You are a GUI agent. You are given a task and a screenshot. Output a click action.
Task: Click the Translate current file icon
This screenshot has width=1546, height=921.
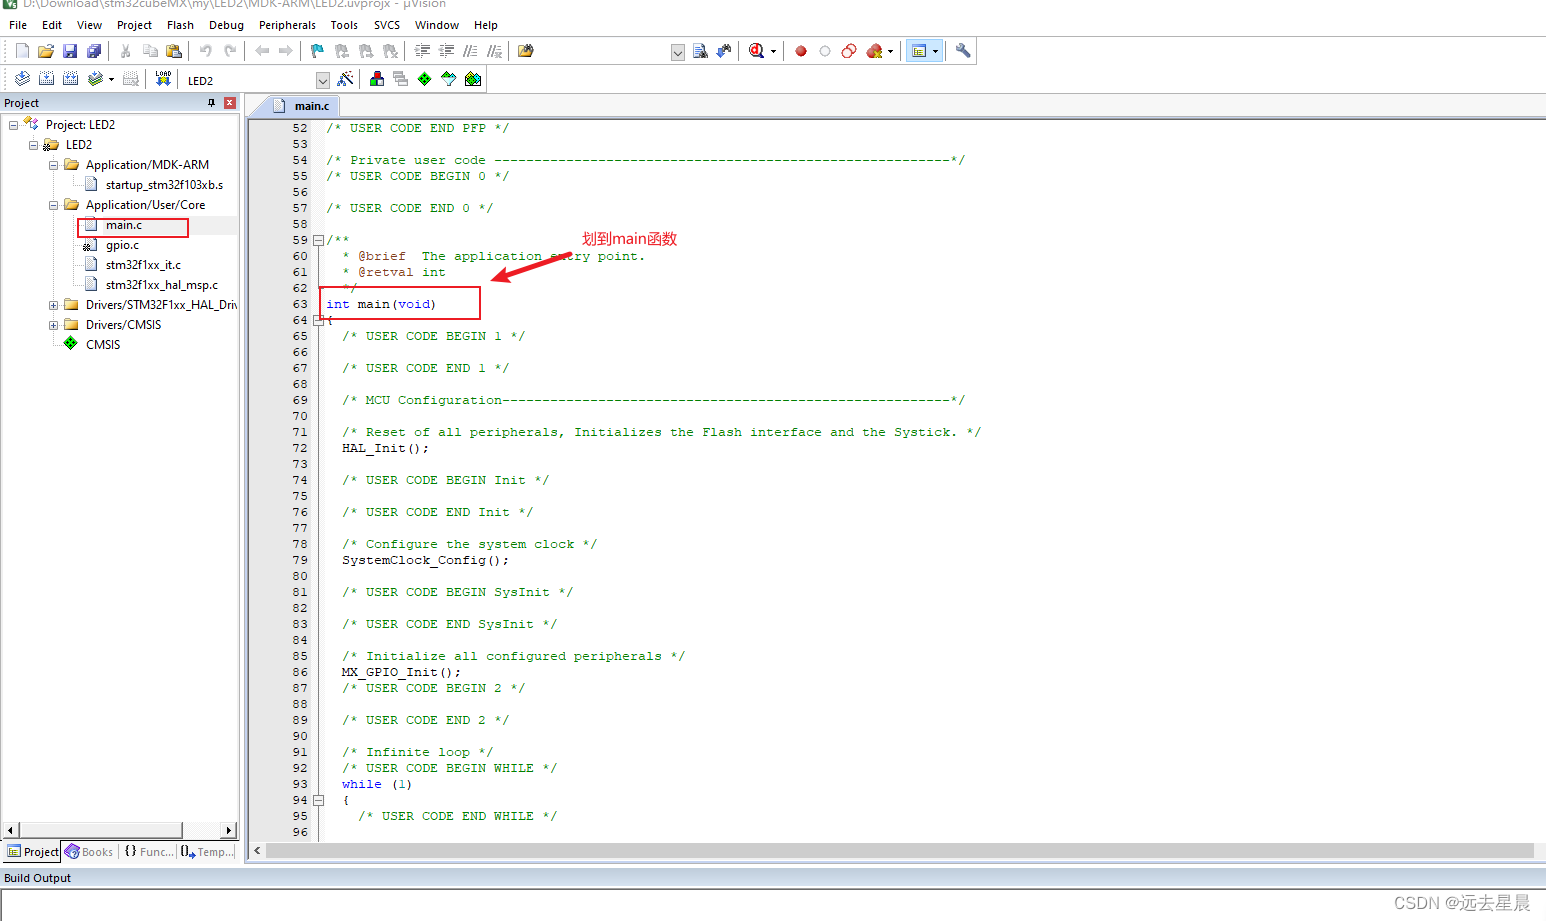click(22, 79)
